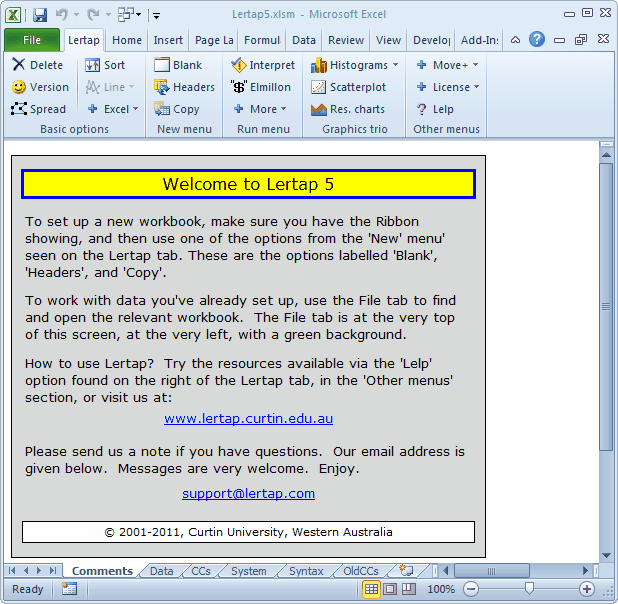This screenshot has width=618, height=604.
Task: Go to first sheet tab arrow
Action: (12, 570)
